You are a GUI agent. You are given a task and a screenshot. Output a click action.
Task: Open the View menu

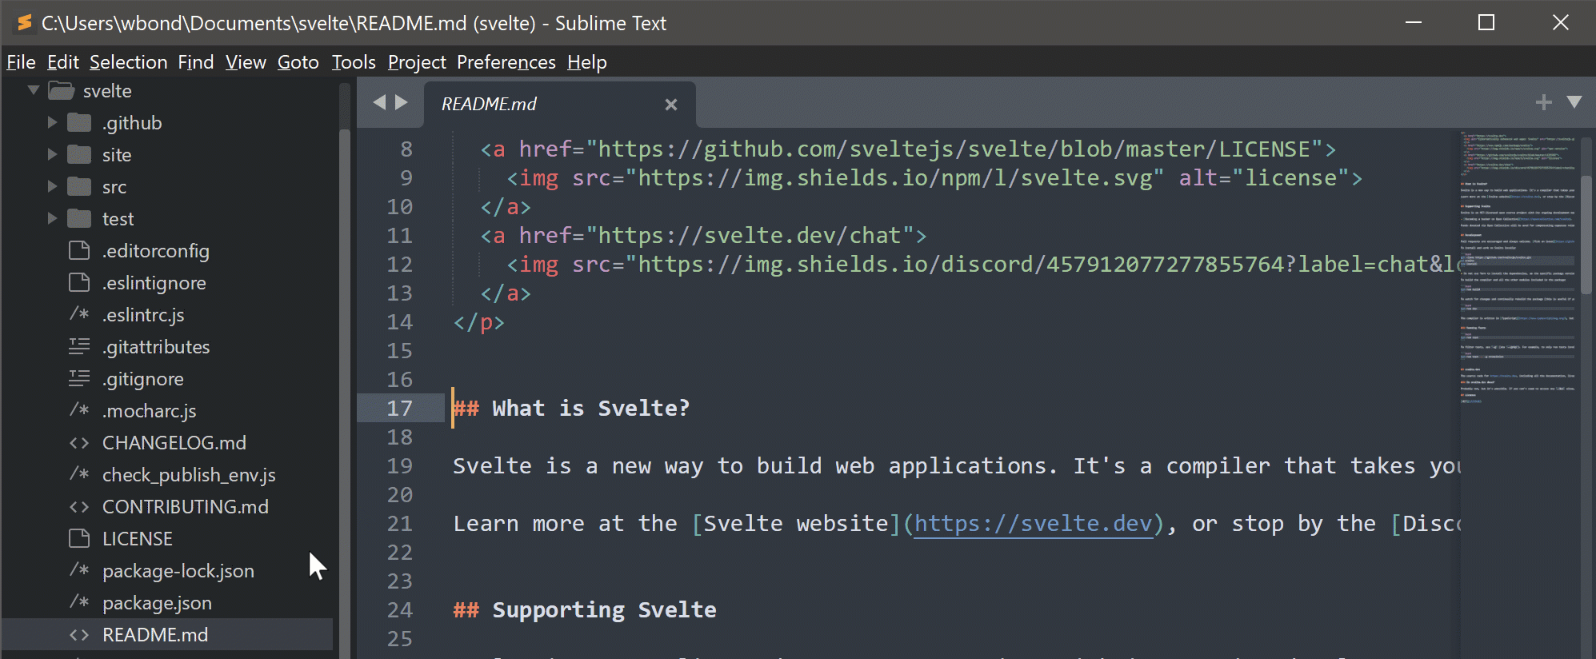point(245,62)
